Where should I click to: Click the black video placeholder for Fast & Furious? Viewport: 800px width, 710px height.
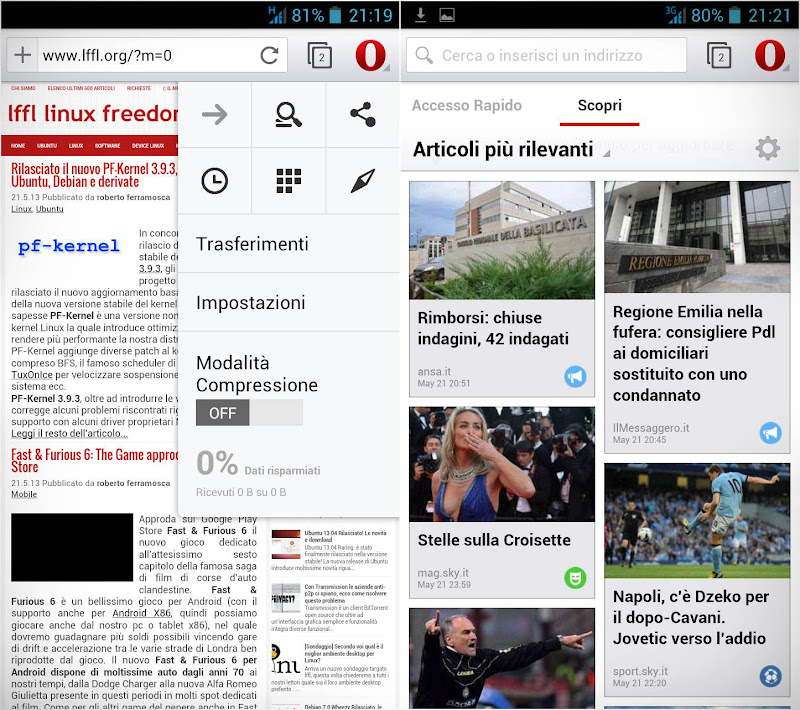[x=72, y=547]
